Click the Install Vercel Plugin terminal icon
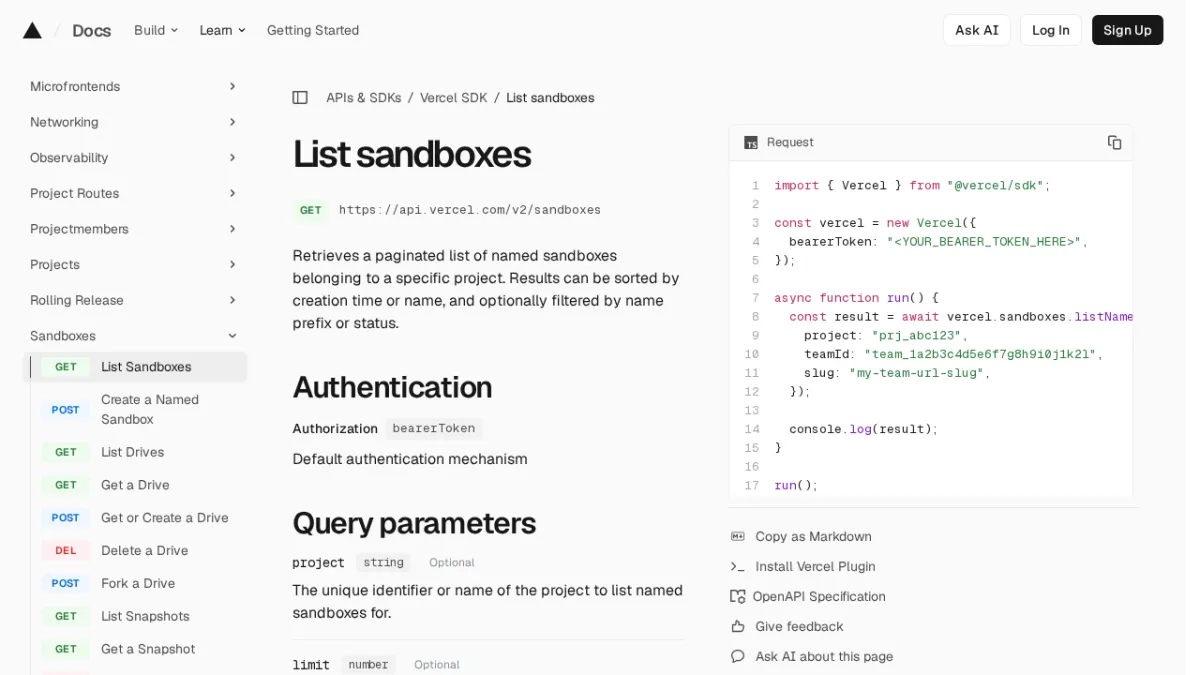The width and height of the screenshot is (1200, 675). click(738, 567)
